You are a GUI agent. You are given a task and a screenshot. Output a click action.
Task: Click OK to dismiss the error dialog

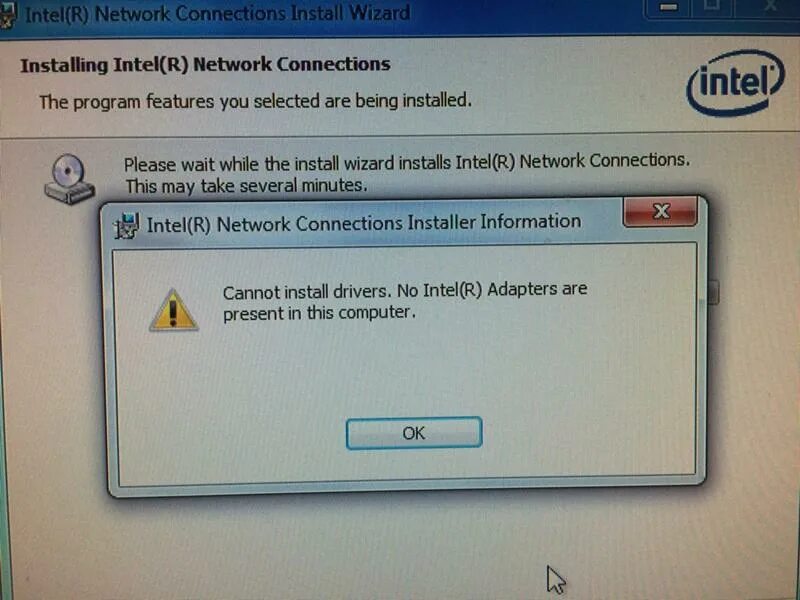click(414, 433)
